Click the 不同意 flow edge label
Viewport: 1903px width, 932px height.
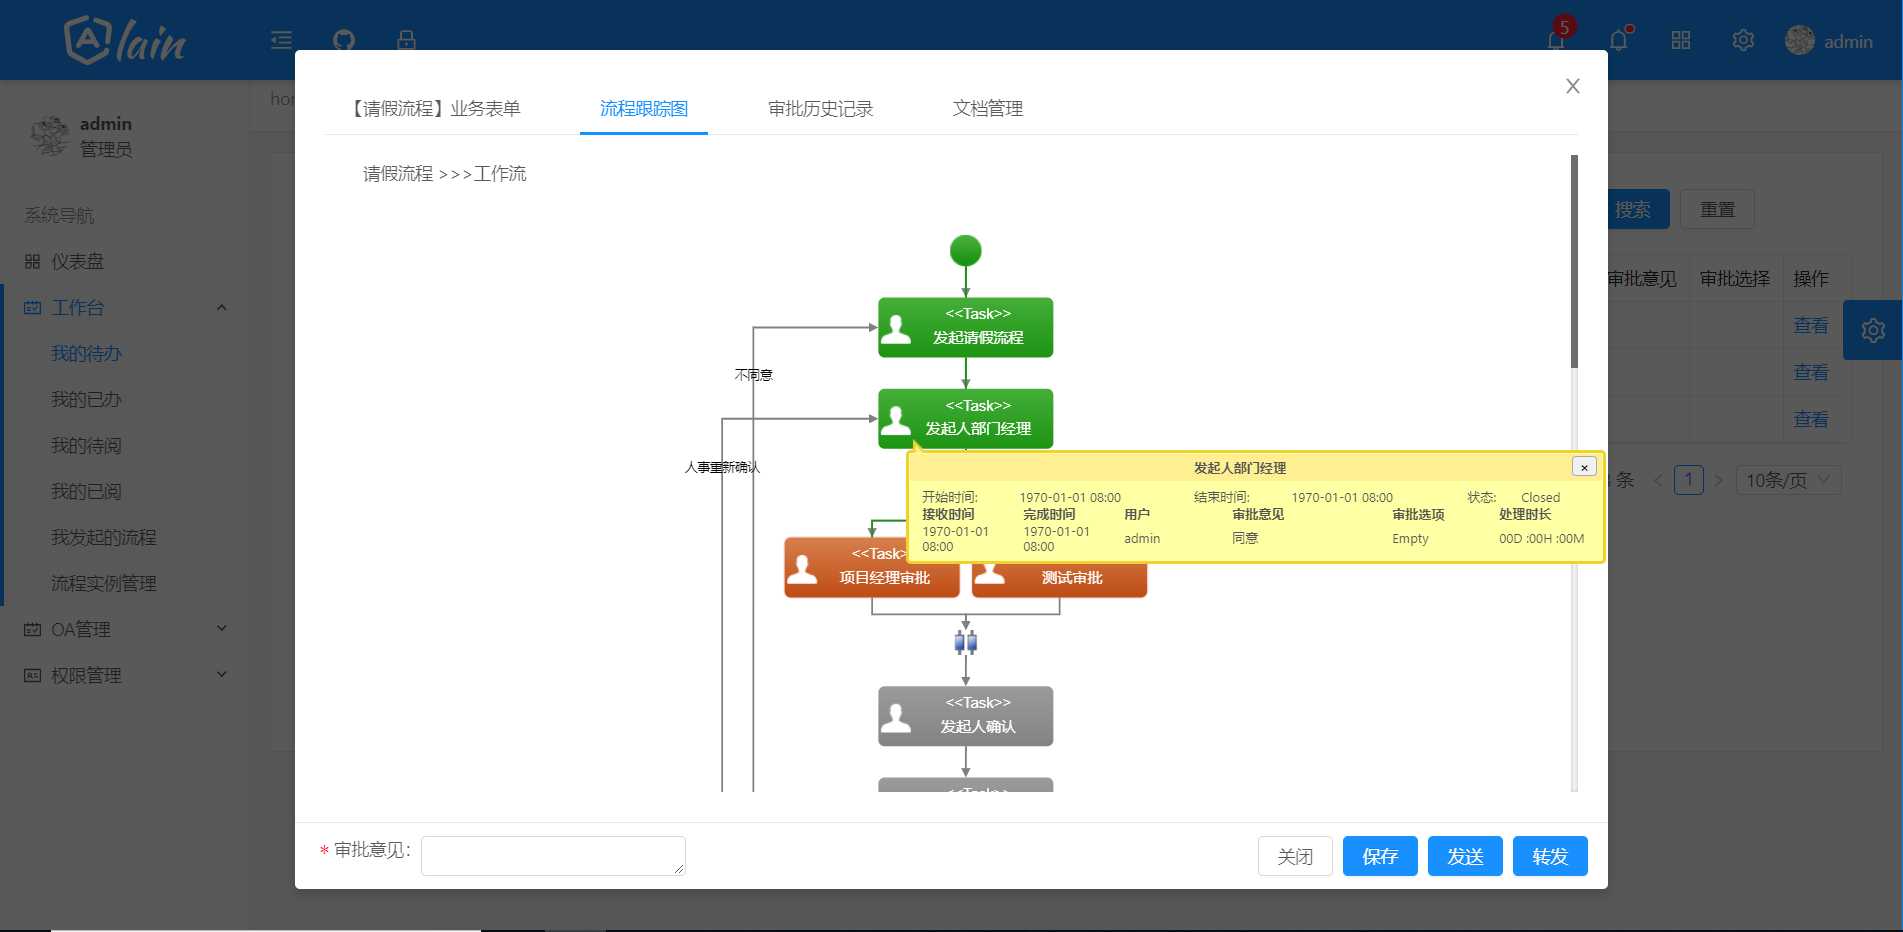point(753,375)
